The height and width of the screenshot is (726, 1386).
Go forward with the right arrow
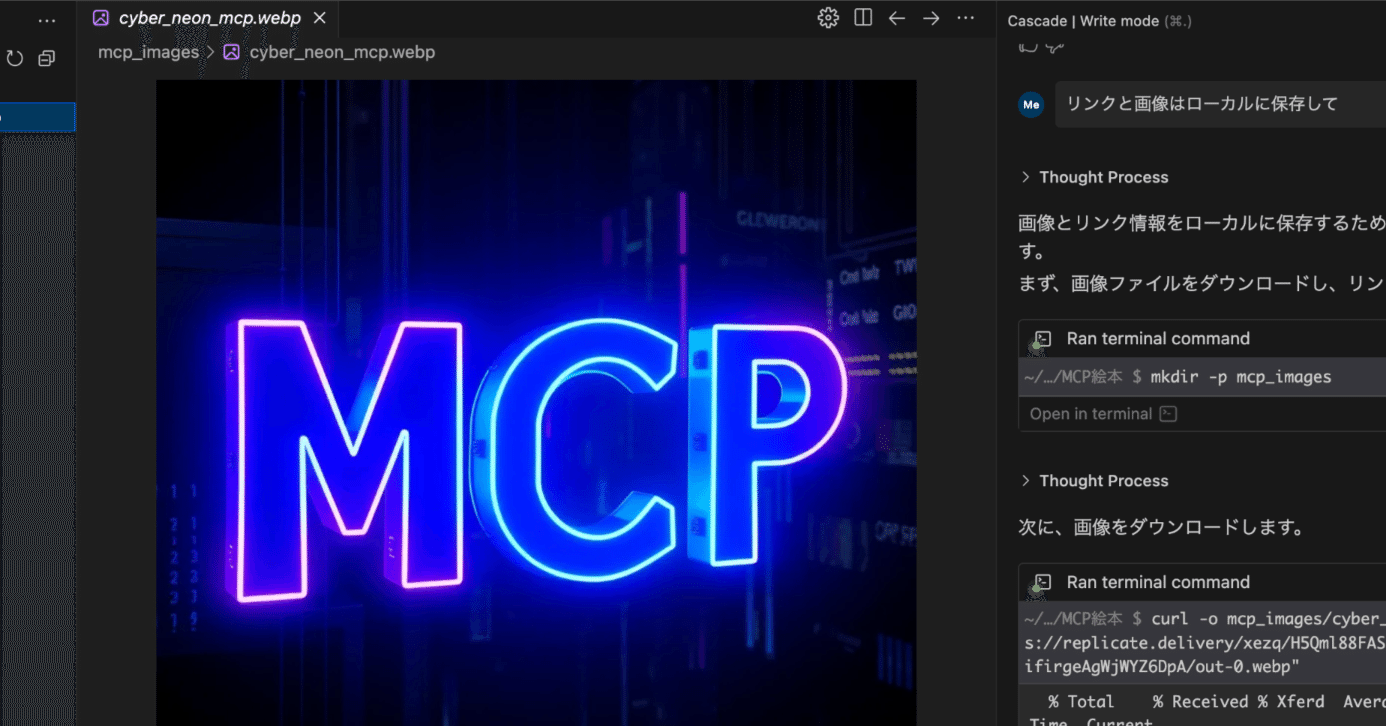(x=931, y=18)
